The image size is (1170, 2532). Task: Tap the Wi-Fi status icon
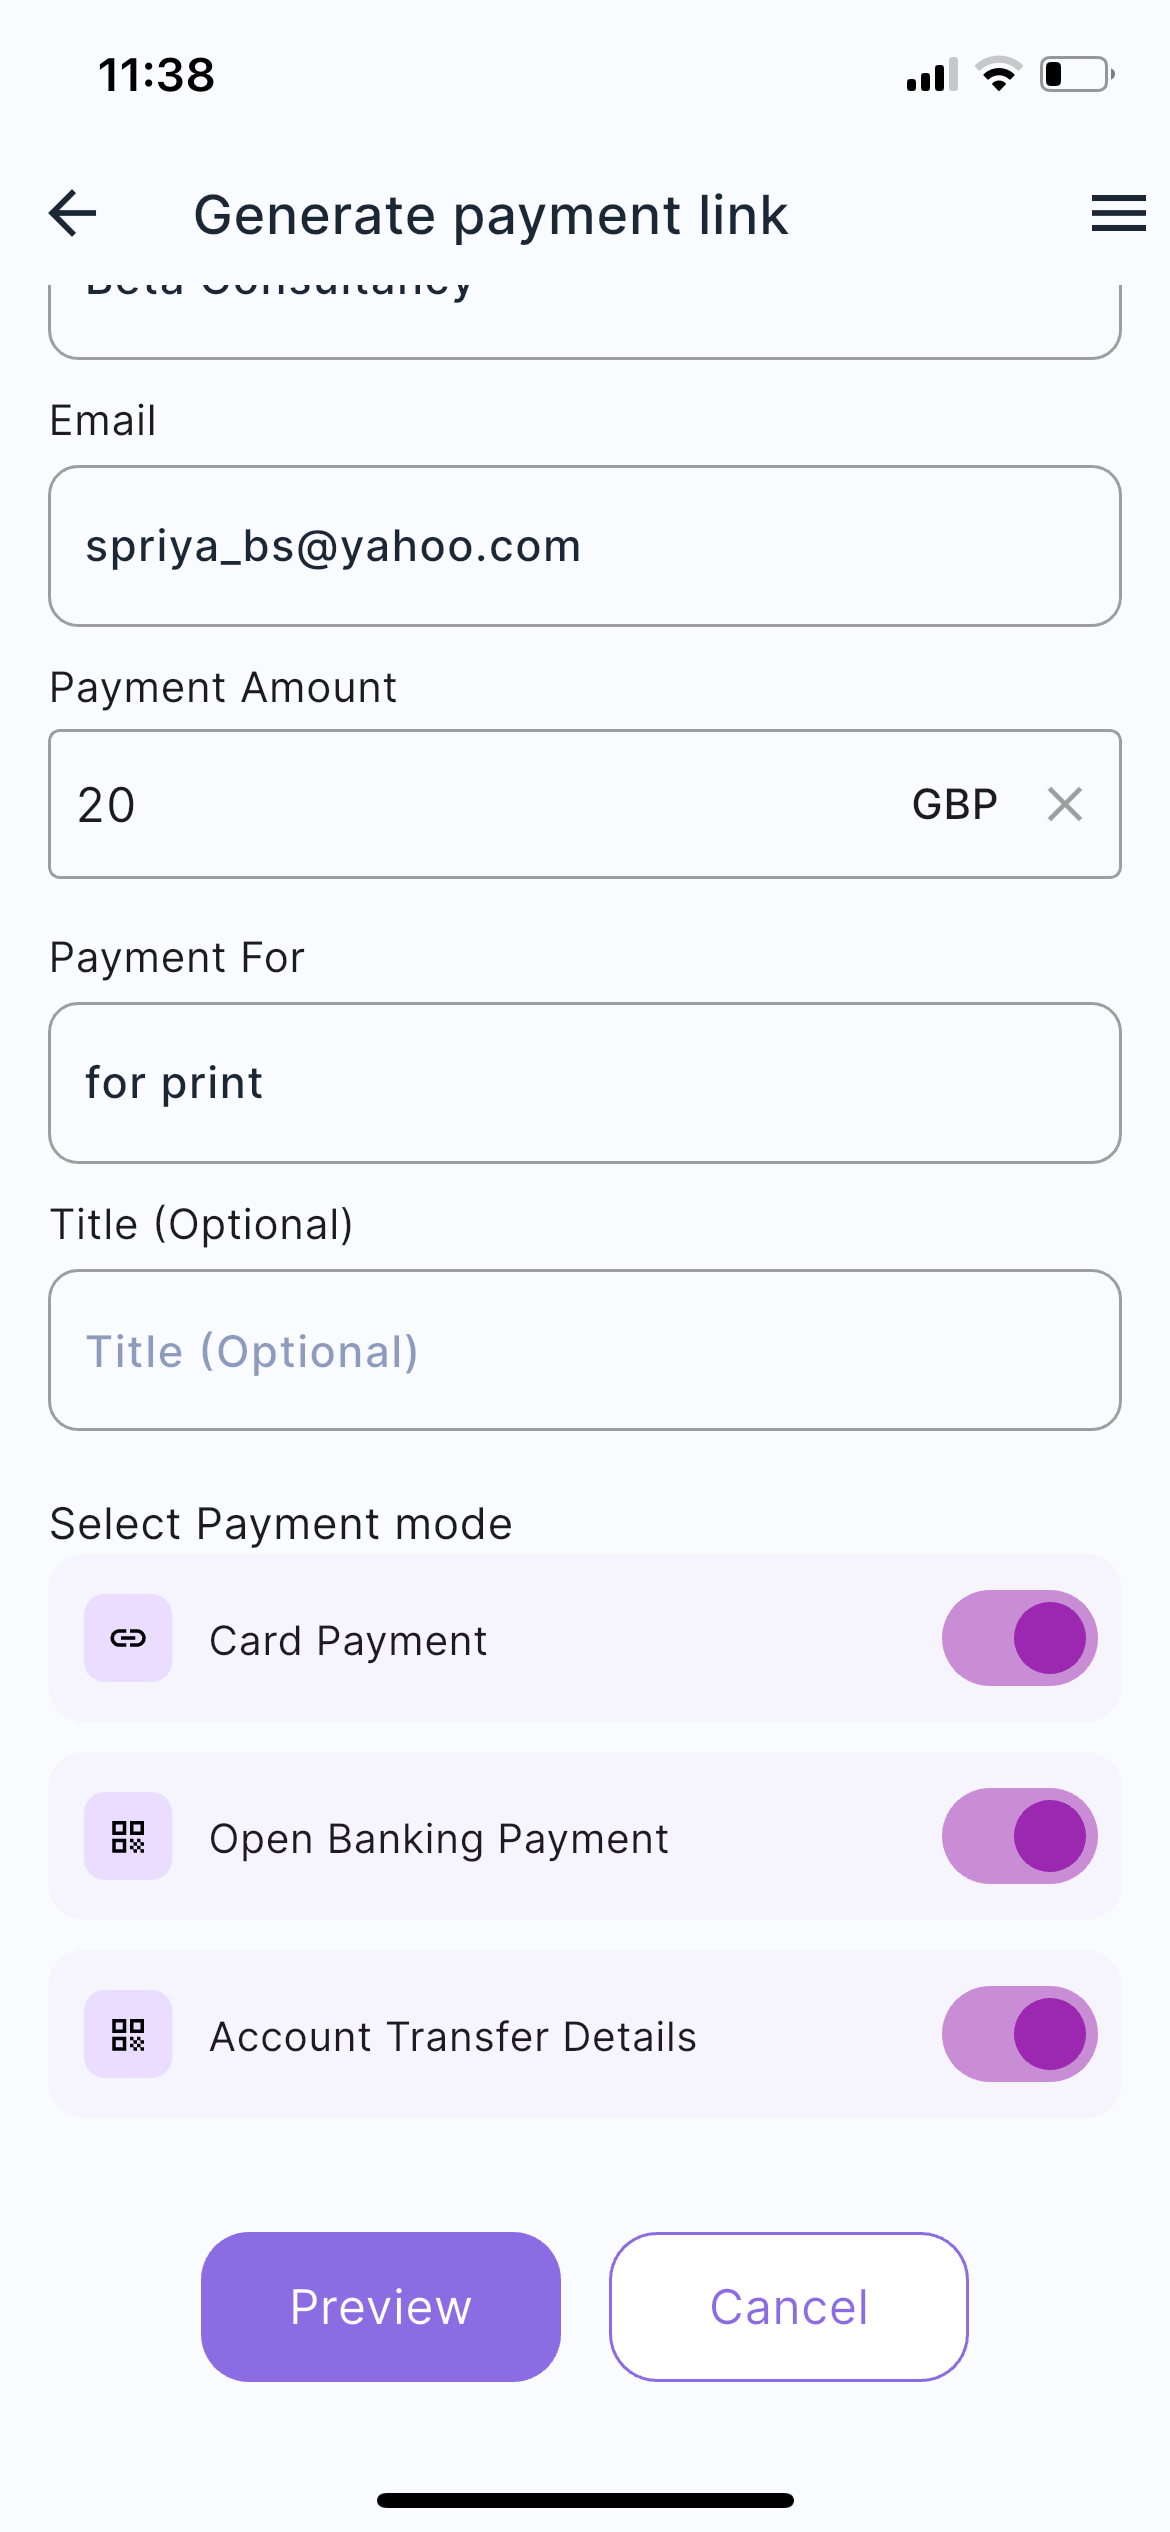(998, 75)
